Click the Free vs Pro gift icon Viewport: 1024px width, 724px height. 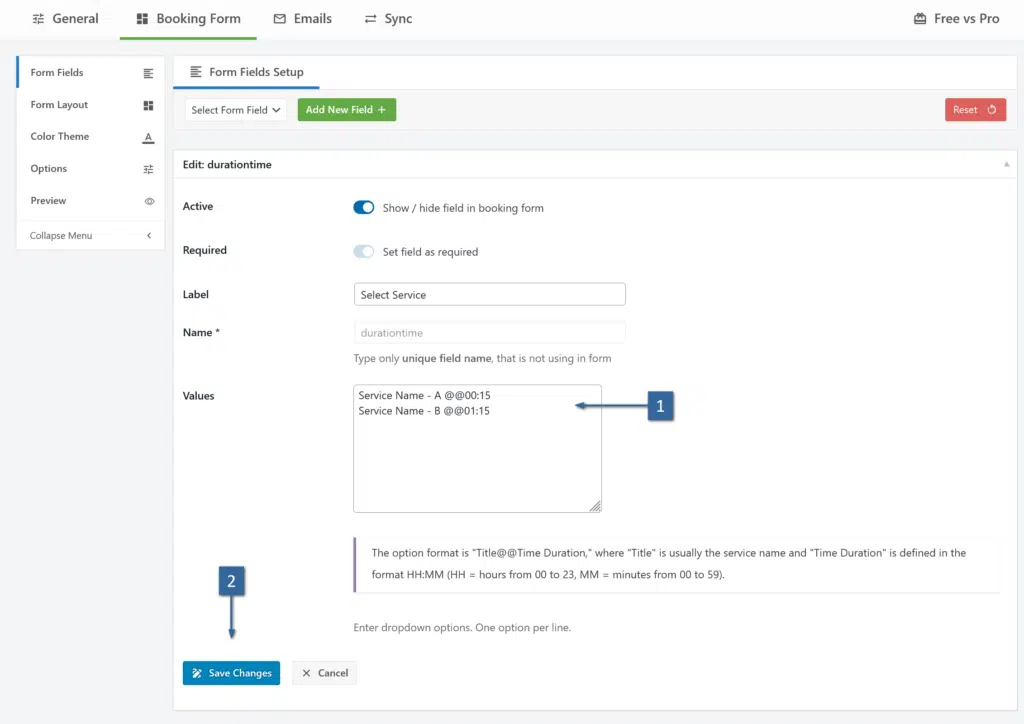pyautogui.click(x=919, y=19)
